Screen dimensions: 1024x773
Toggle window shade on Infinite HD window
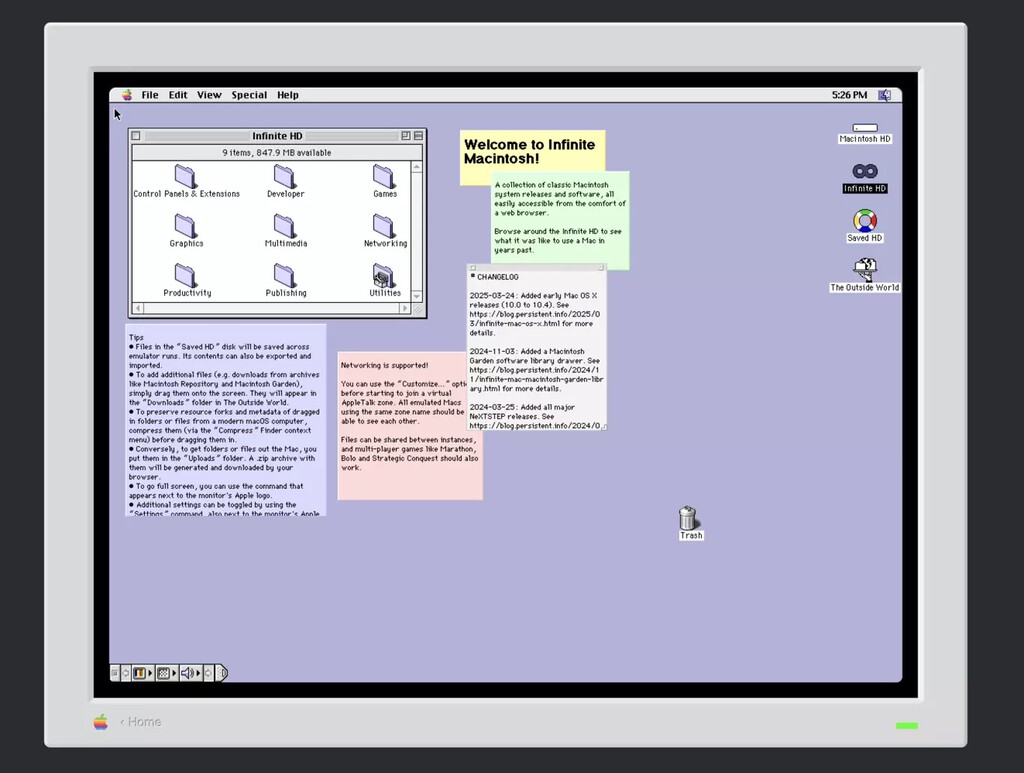tap(419, 136)
